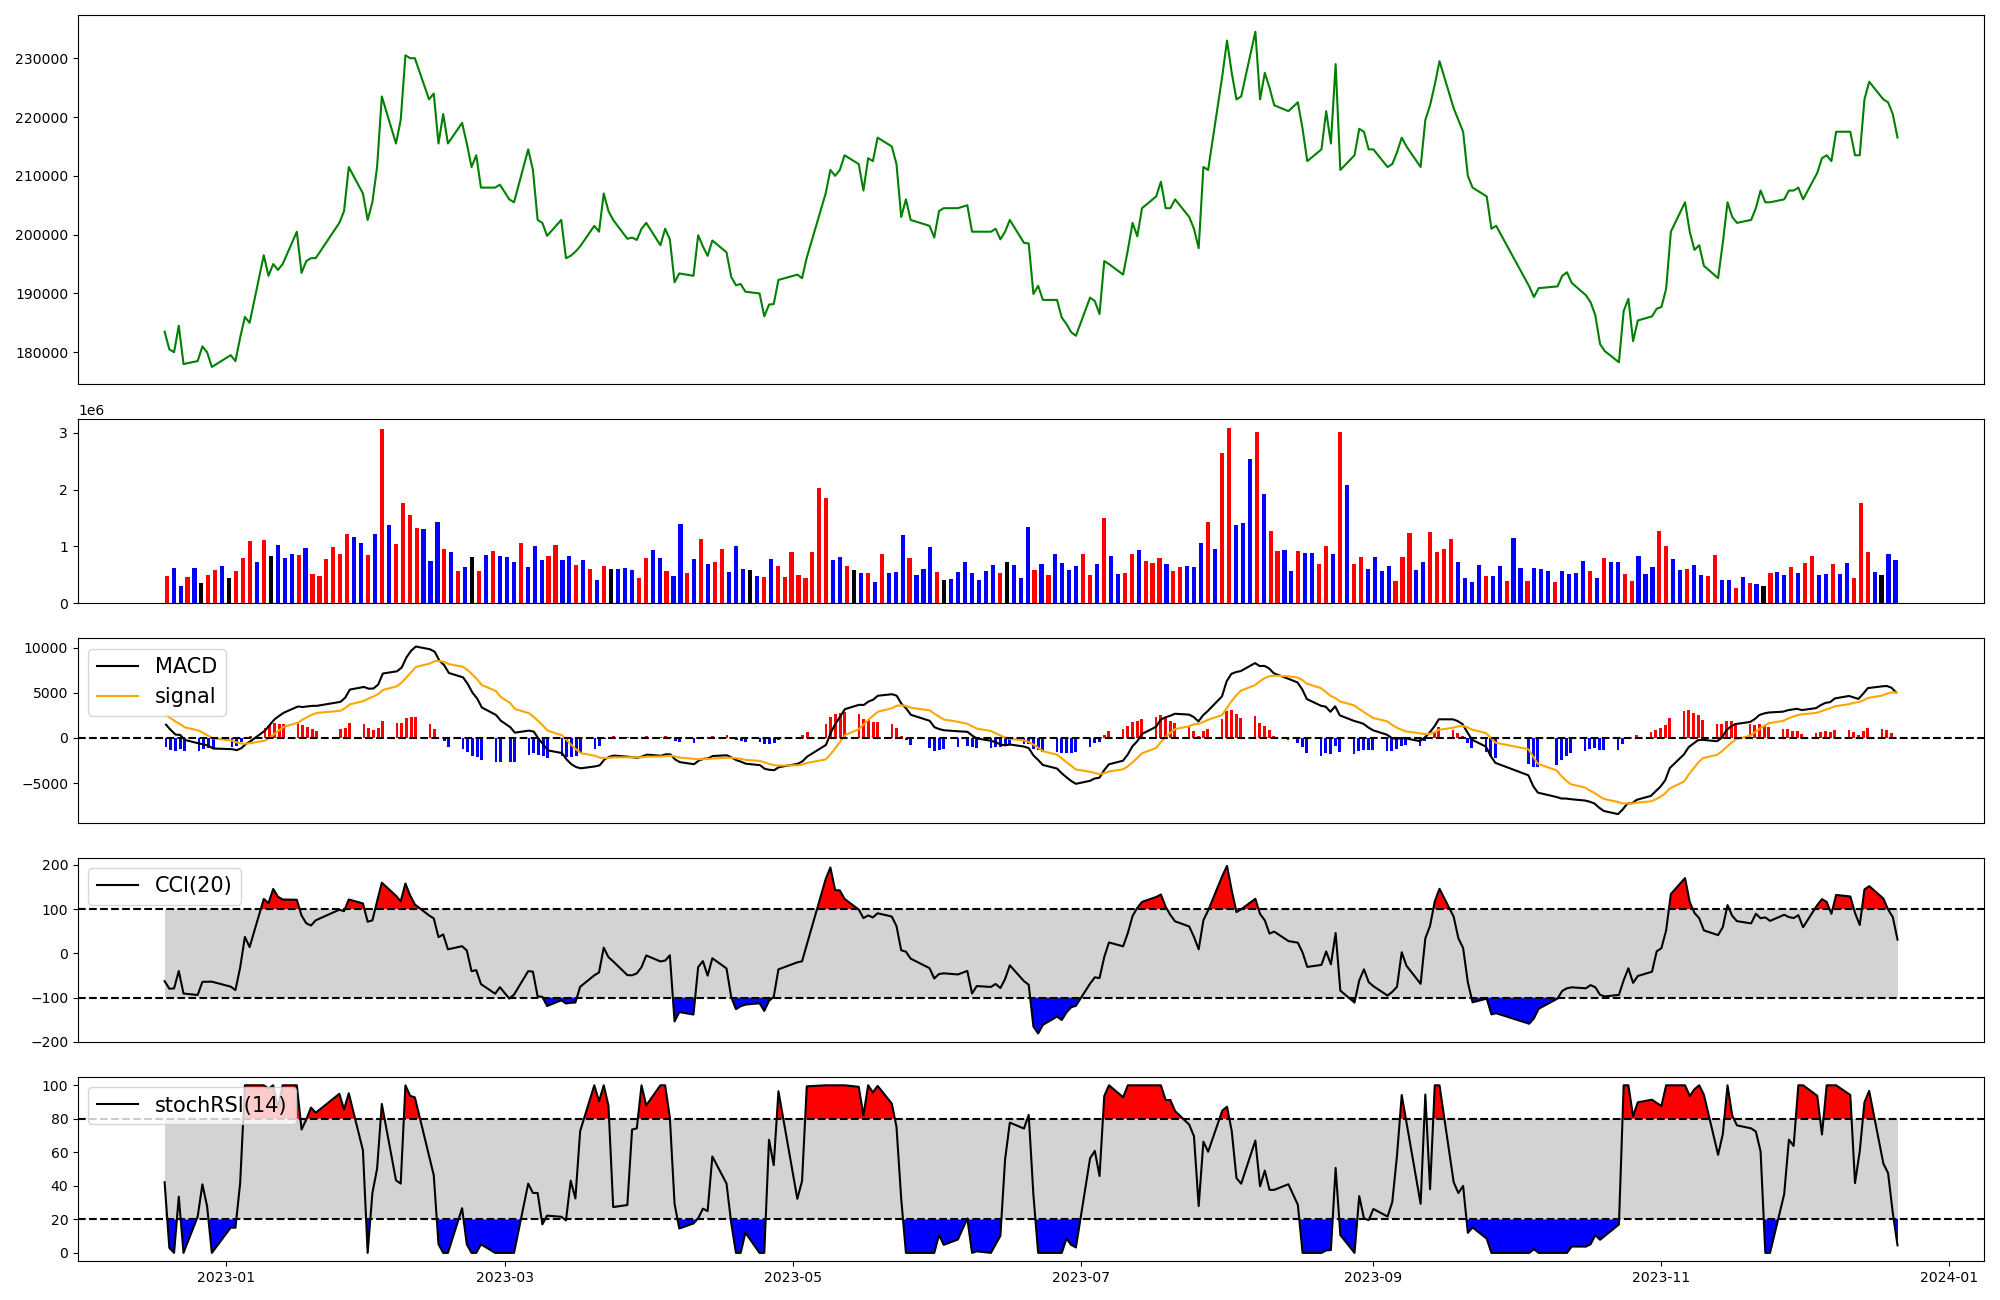Click the 1e6 volume scale label
2000x1300 pixels.
(91, 411)
